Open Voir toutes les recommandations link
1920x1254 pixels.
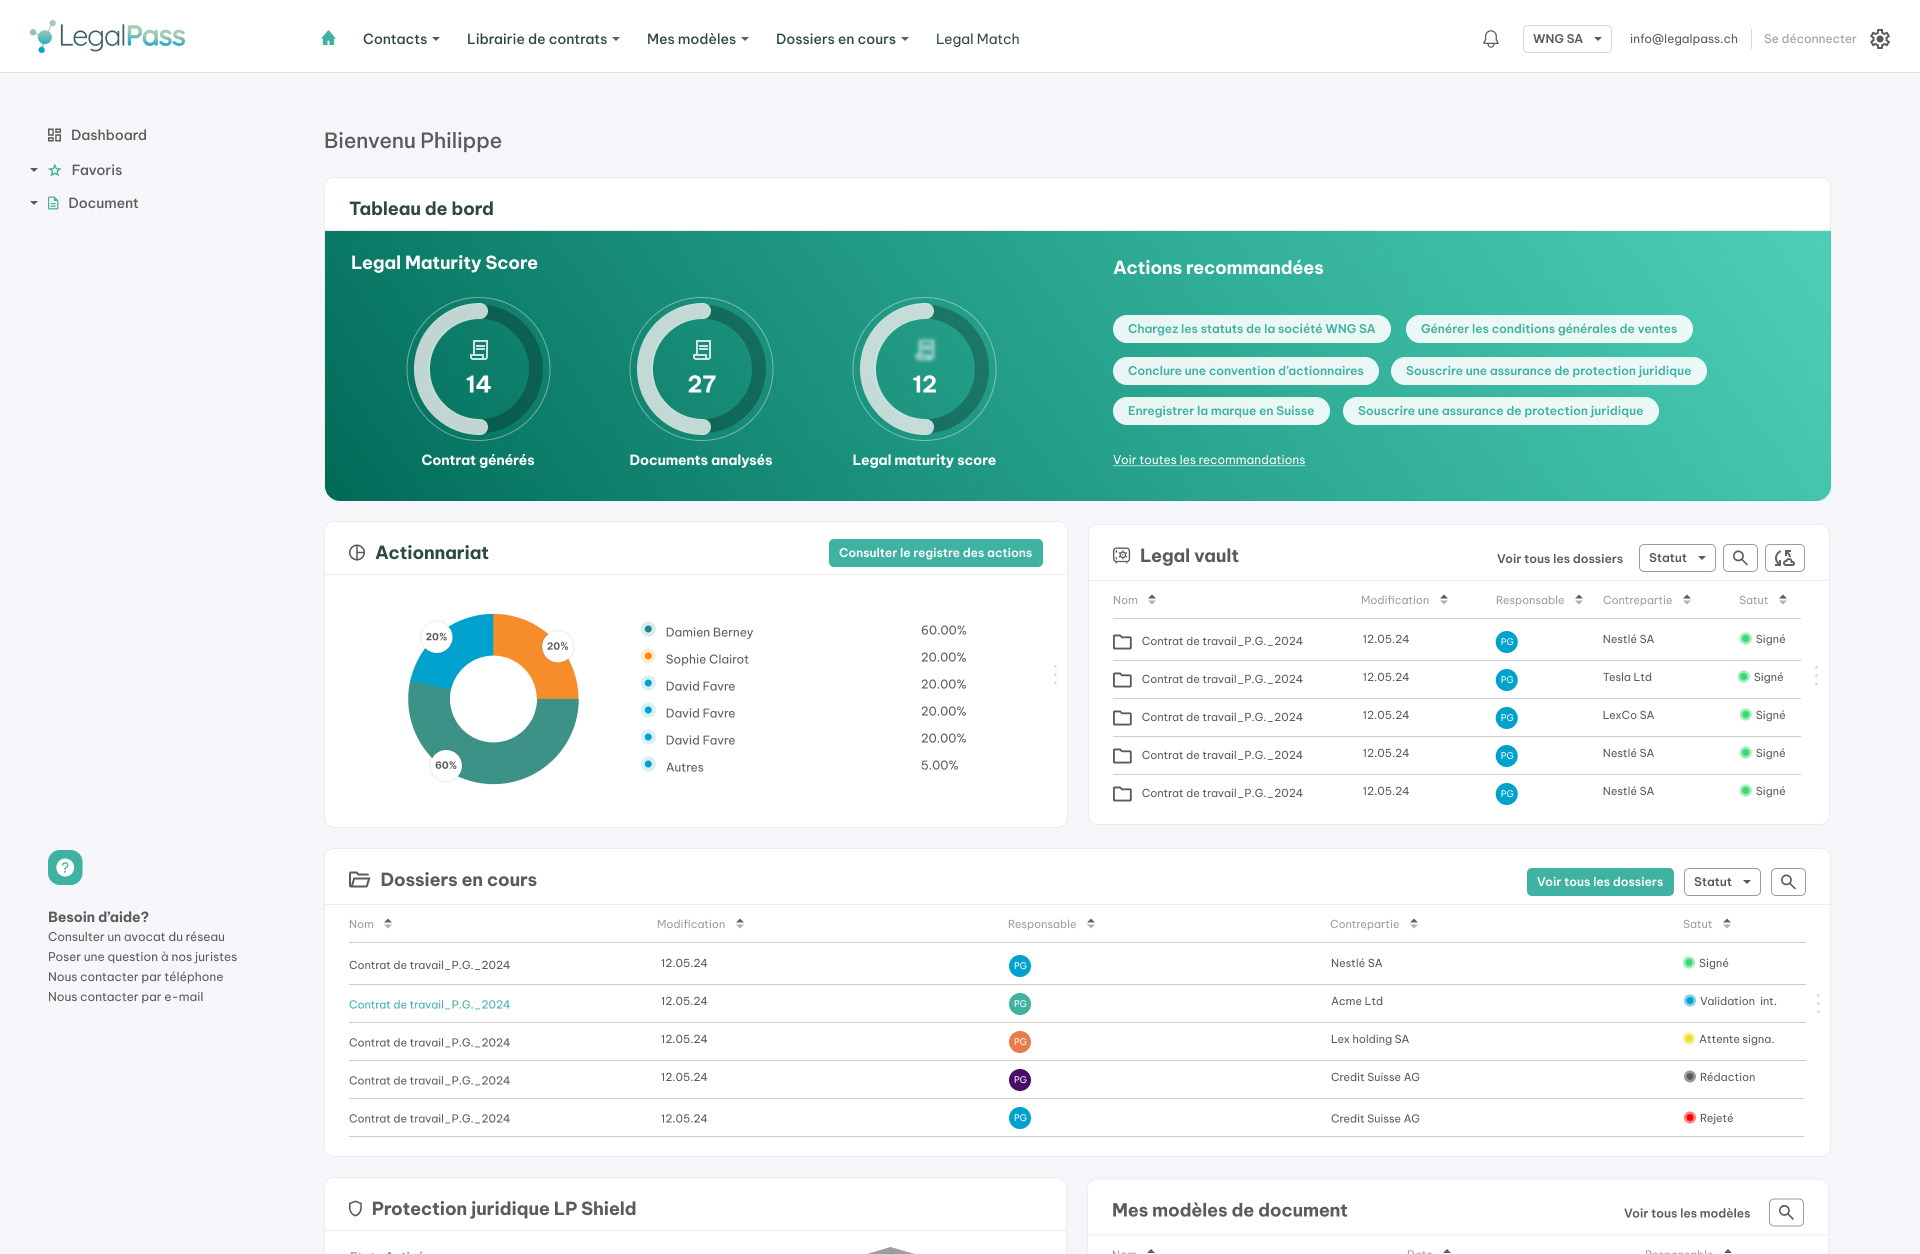tap(1209, 460)
